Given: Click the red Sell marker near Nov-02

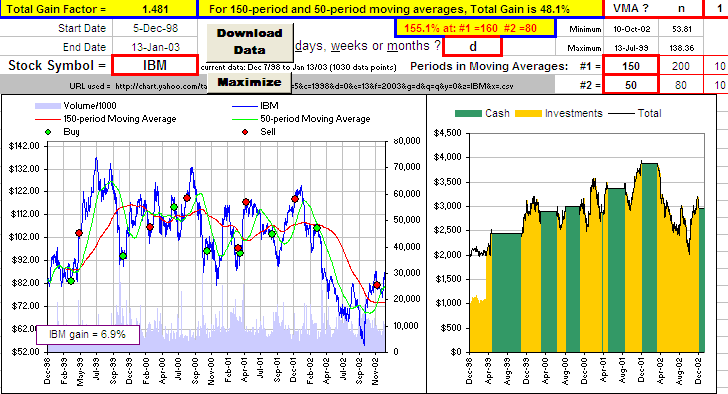Looking at the screenshot, I should click(377, 285).
